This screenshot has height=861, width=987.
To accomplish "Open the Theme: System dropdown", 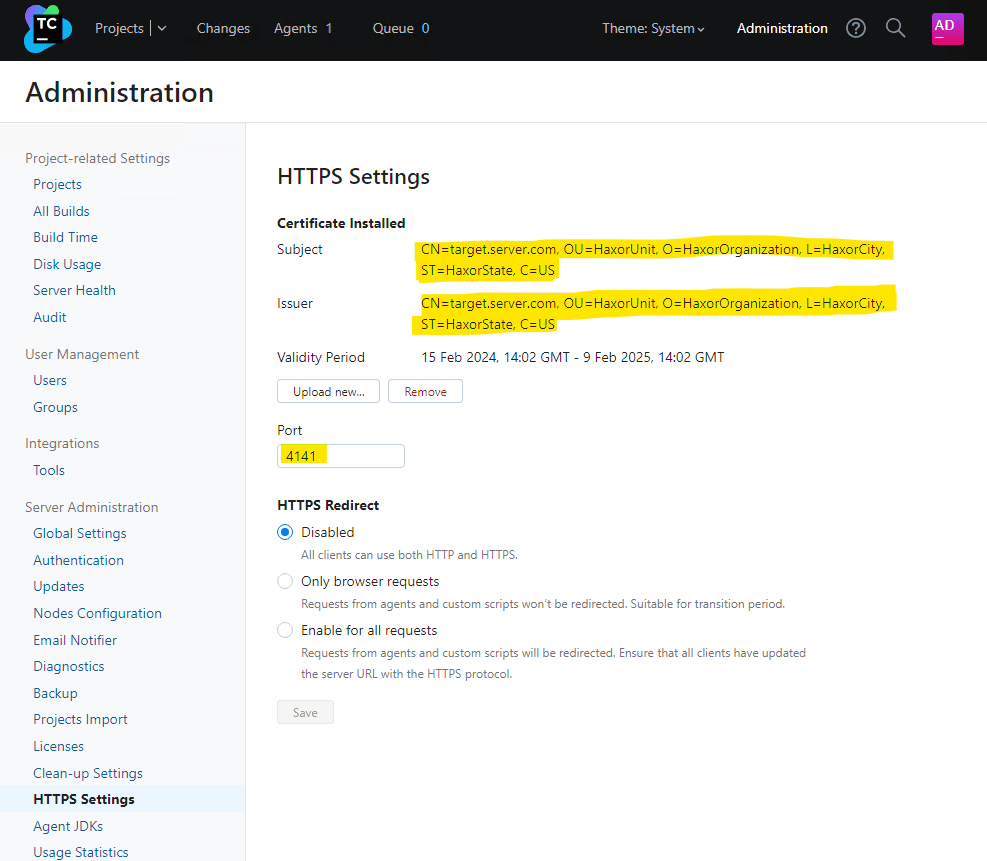I will click(653, 29).
